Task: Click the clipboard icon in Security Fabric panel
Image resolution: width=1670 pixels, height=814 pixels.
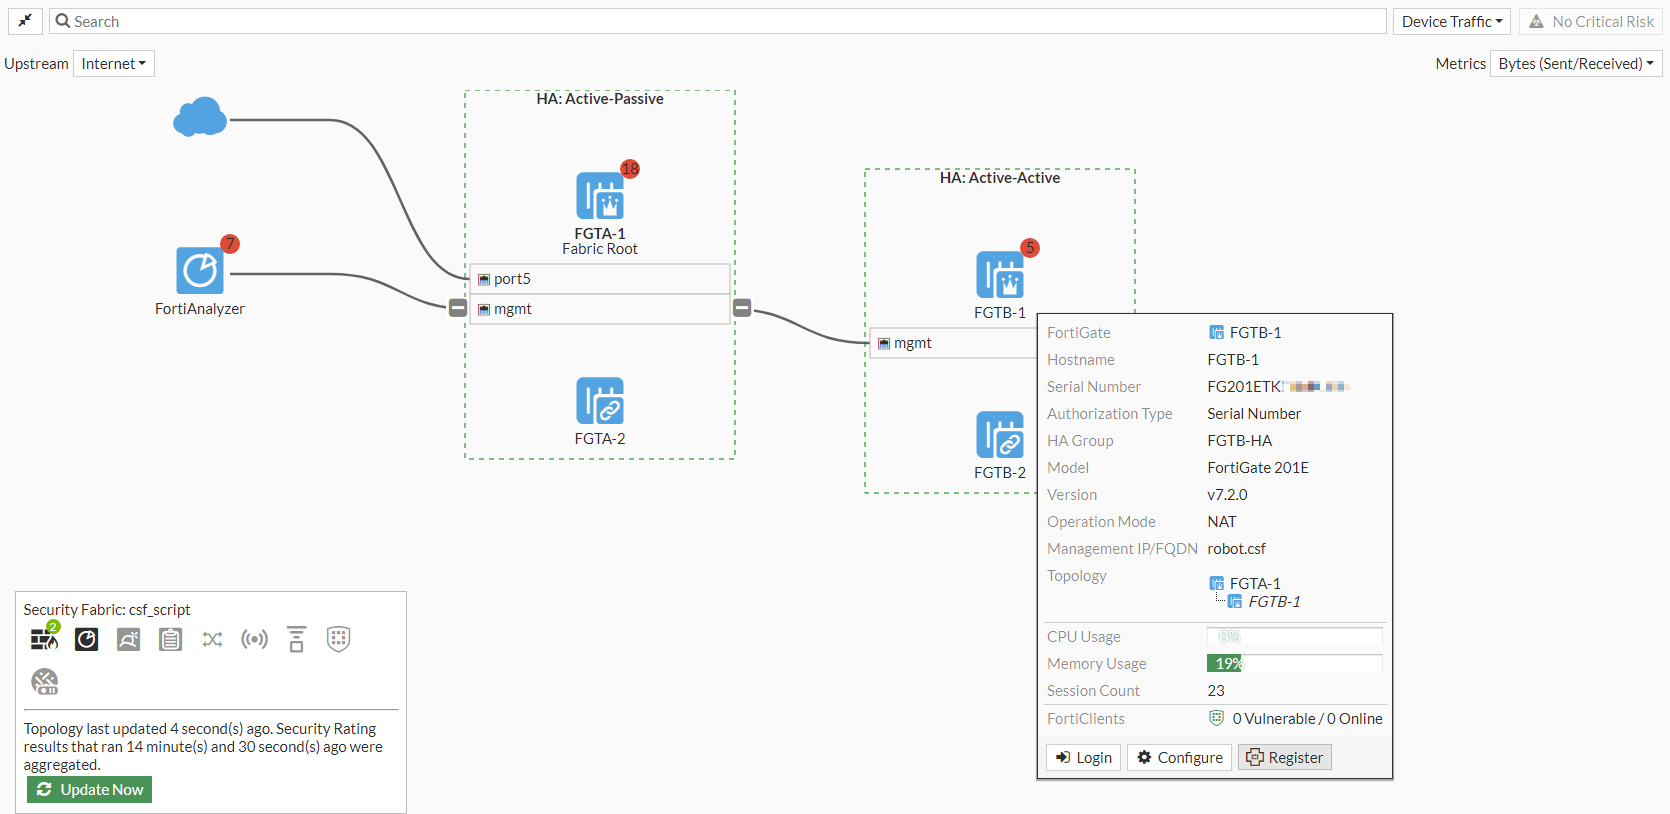Action: point(171,639)
